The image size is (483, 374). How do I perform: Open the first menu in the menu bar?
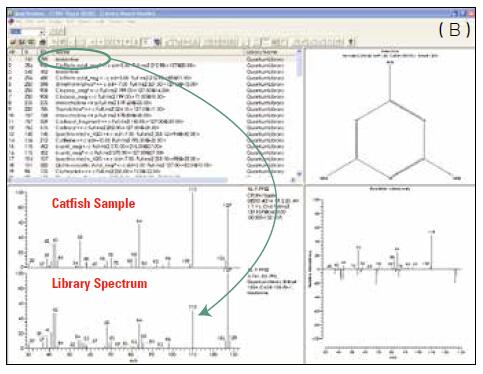pos(19,22)
